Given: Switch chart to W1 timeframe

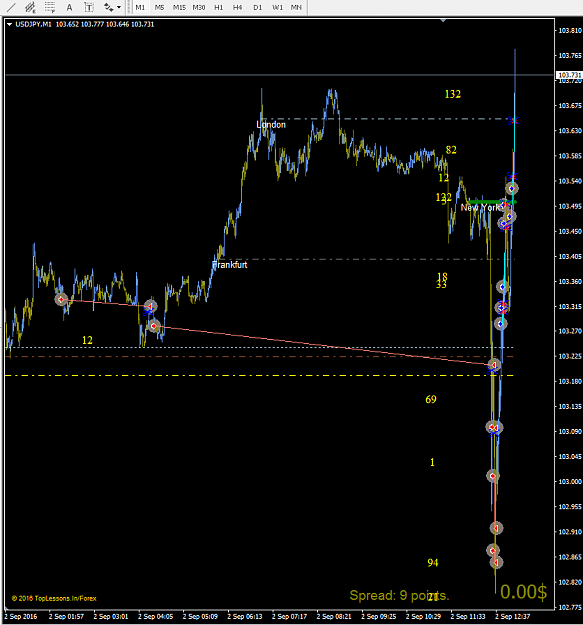Looking at the screenshot, I should coord(277,7).
